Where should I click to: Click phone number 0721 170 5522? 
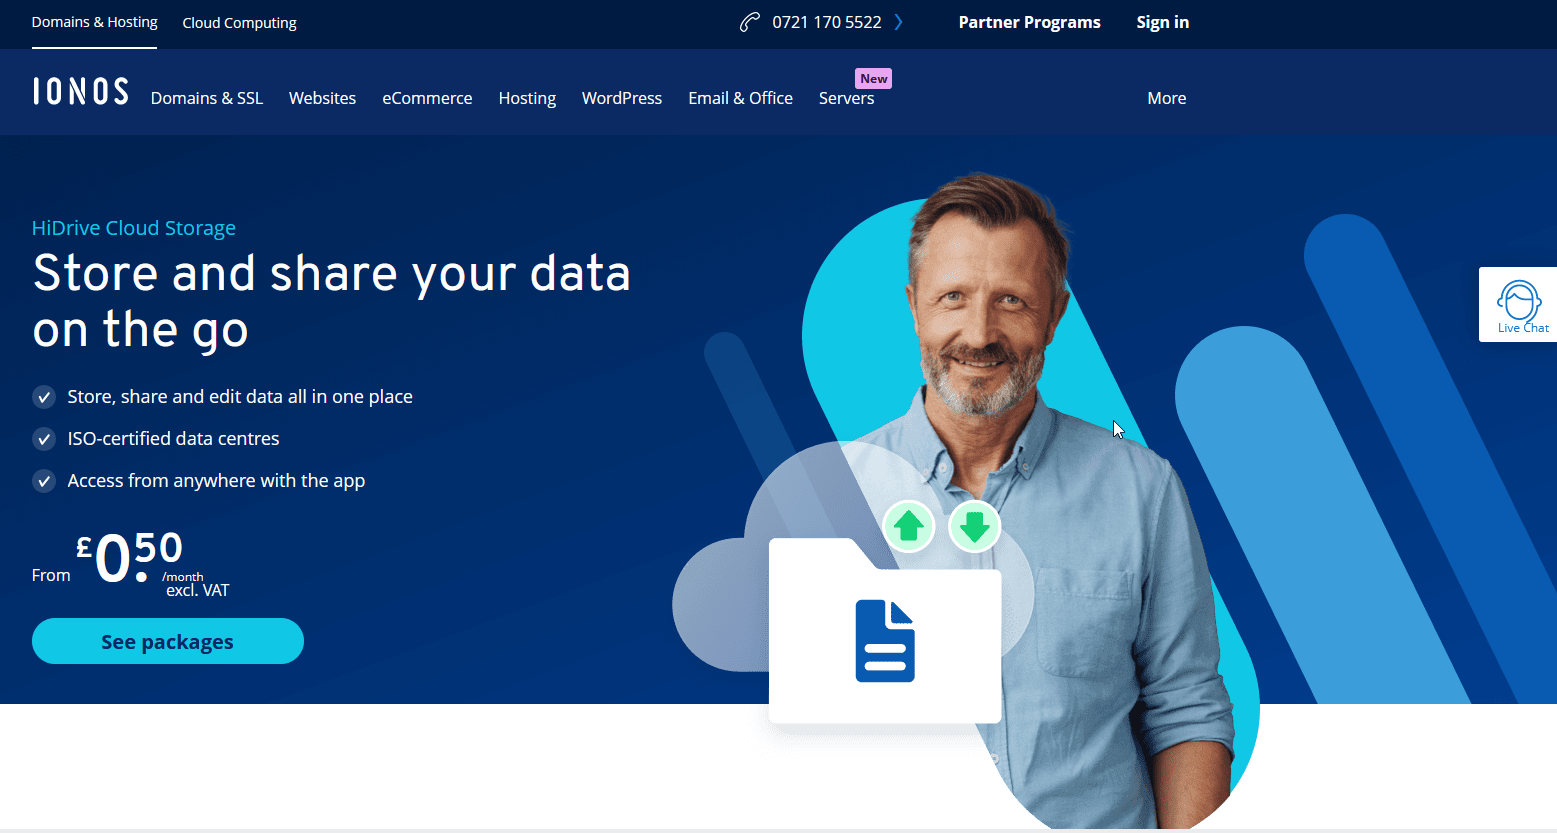coord(826,22)
